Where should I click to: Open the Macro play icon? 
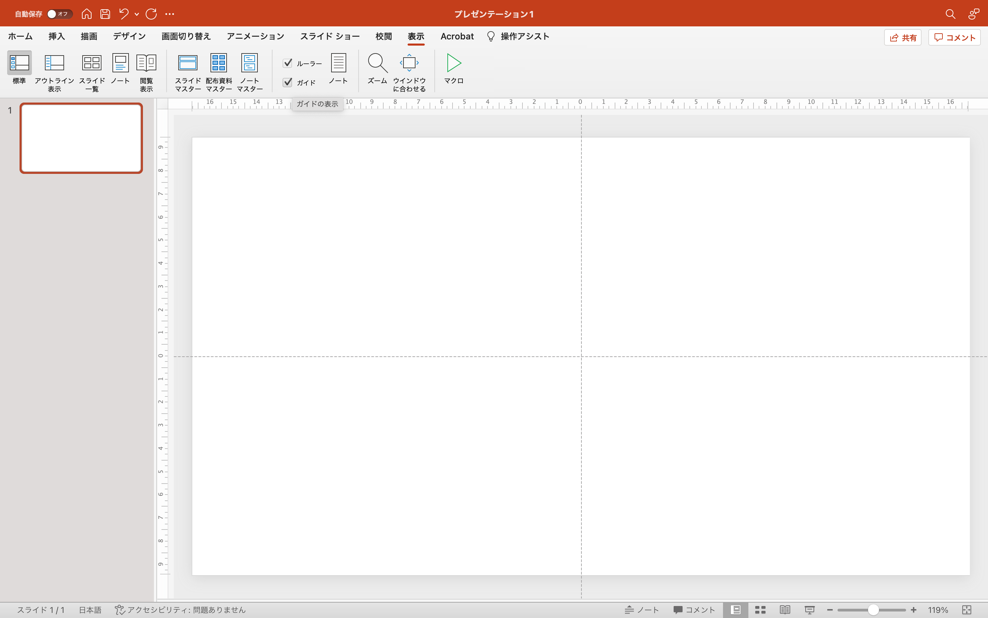[454, 64]
